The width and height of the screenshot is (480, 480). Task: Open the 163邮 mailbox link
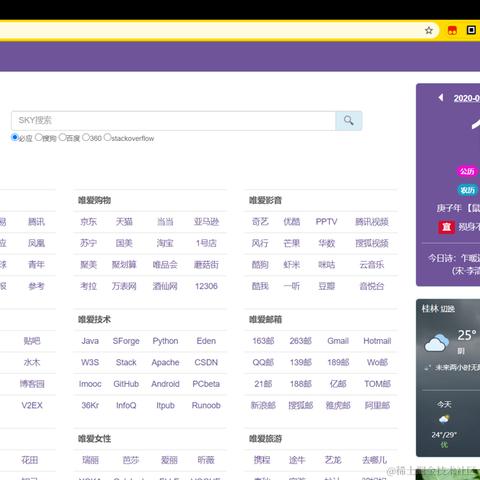click(x=263, y=341)
